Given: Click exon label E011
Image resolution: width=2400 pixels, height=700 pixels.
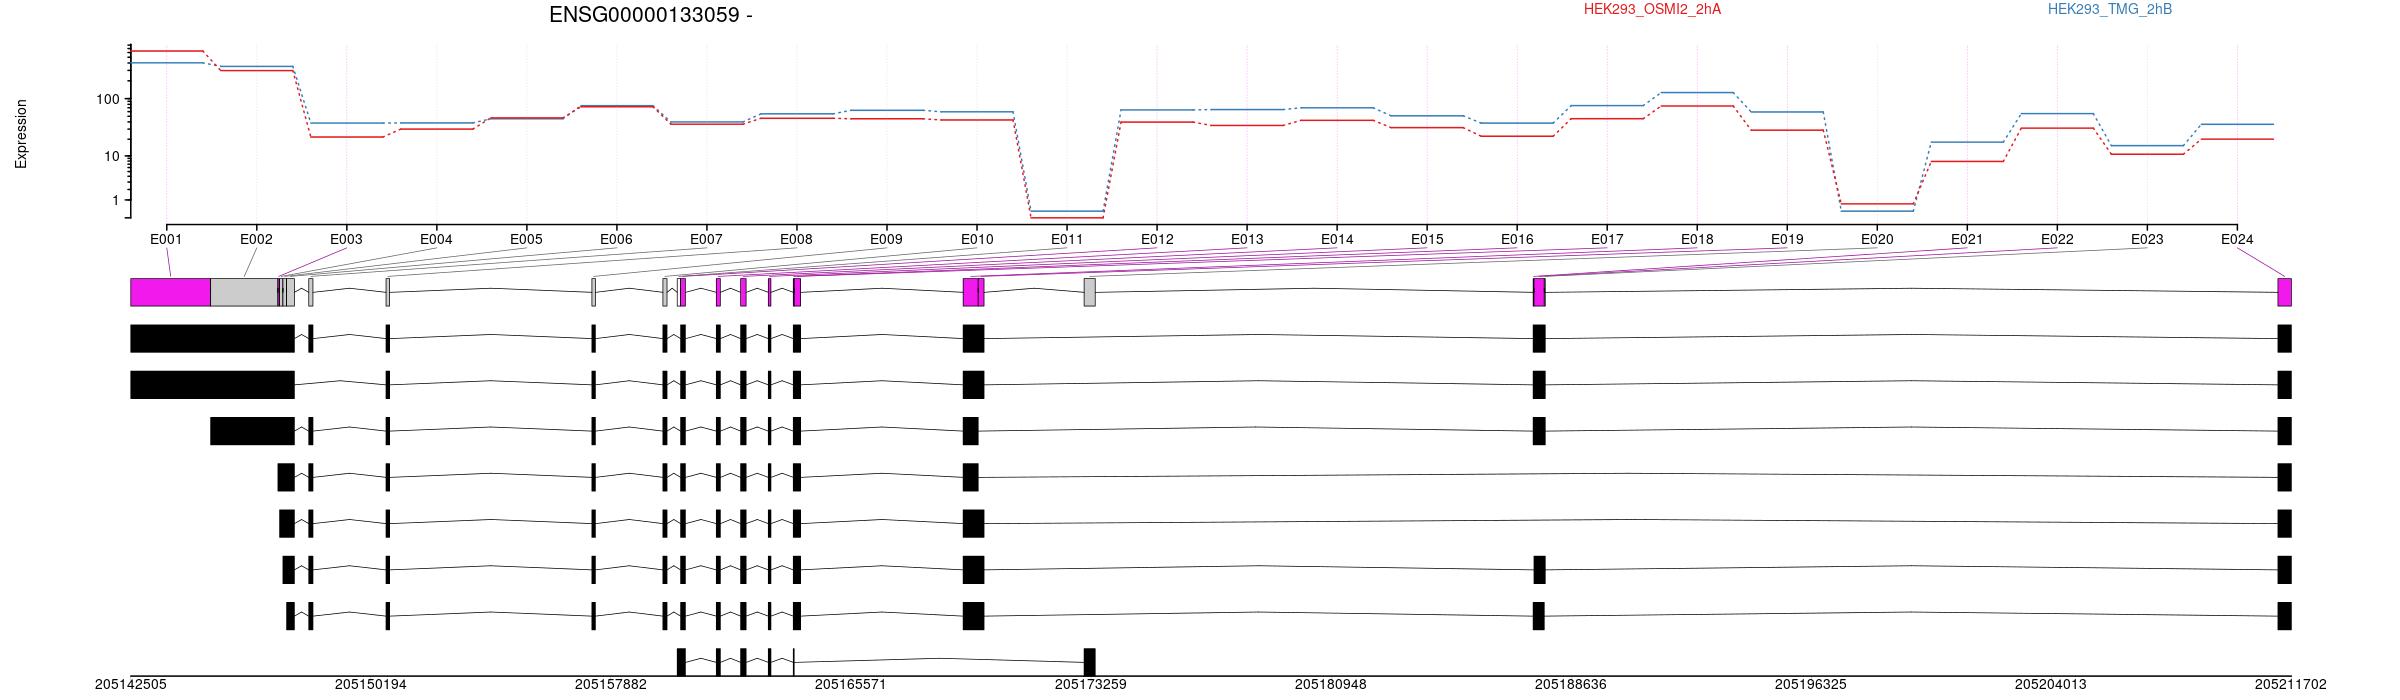Looking at the screenshot, I should (x=1067, y=240).
